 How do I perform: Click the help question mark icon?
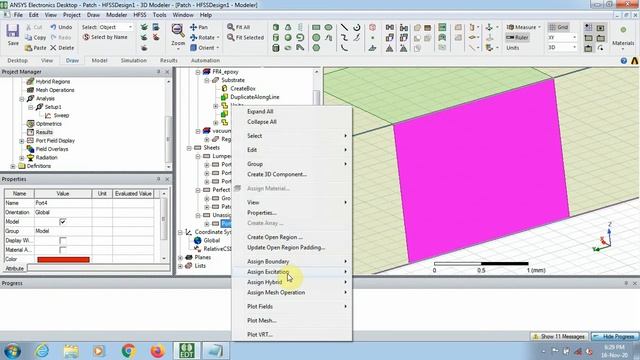point(624,60)
